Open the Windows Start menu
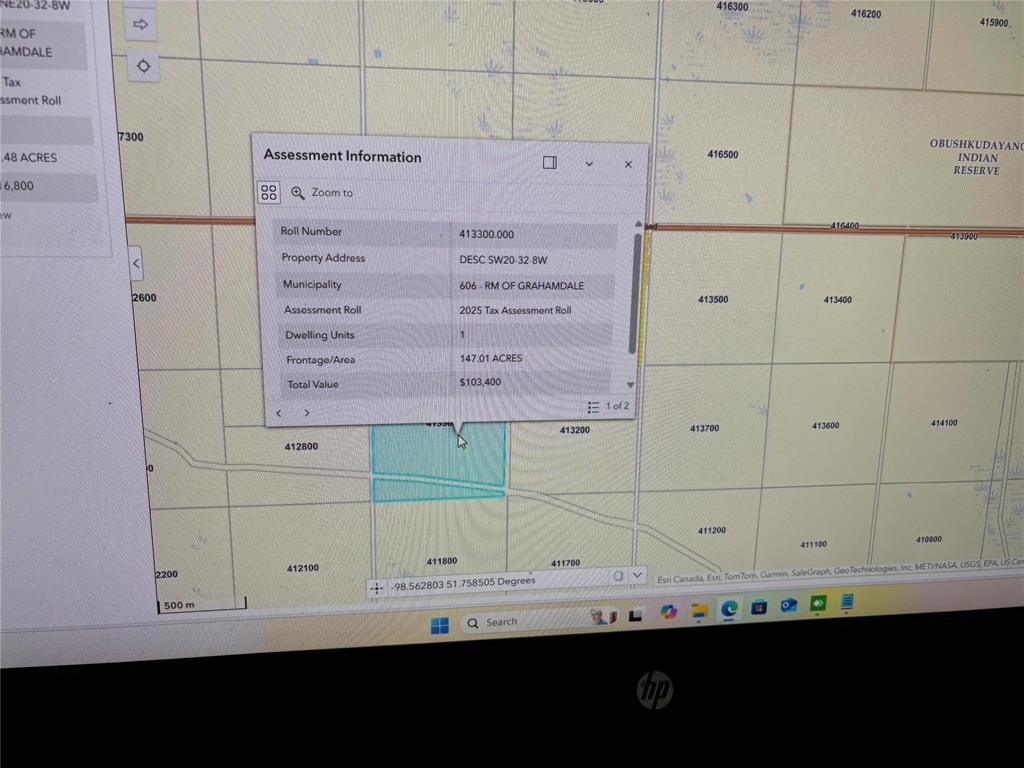 point(439,625)
